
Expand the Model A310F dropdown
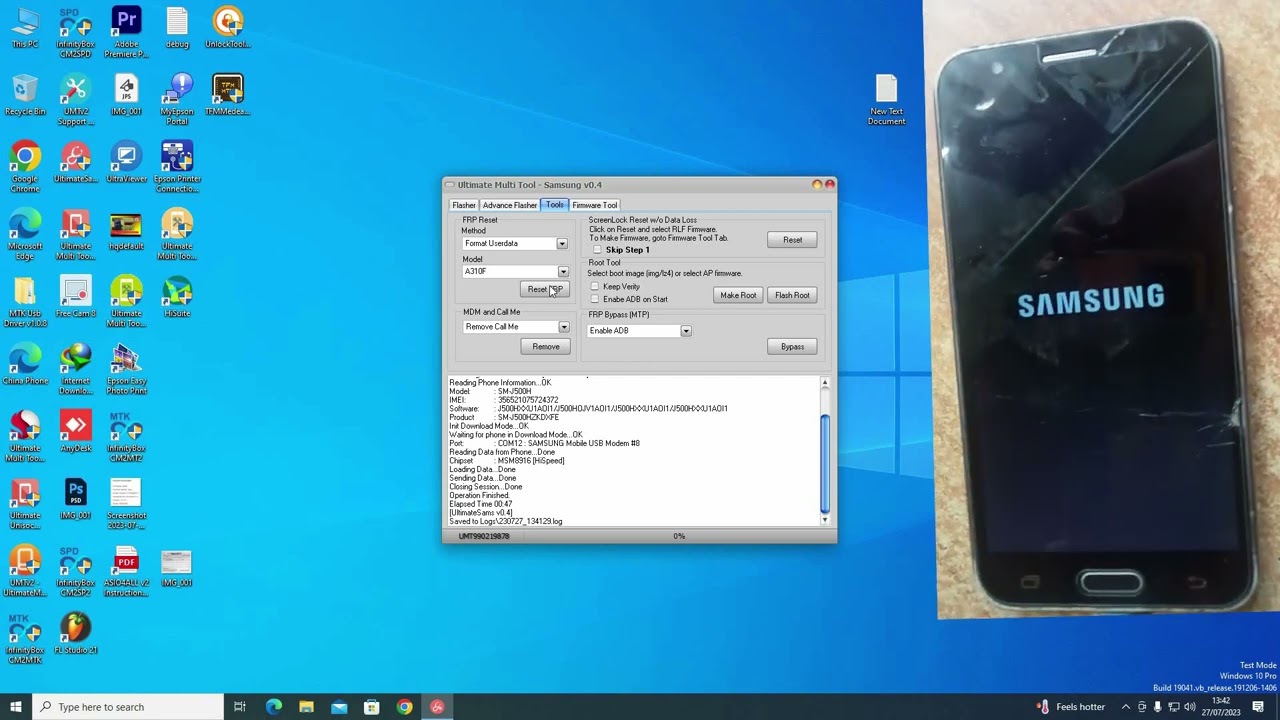tap(563, 271)
